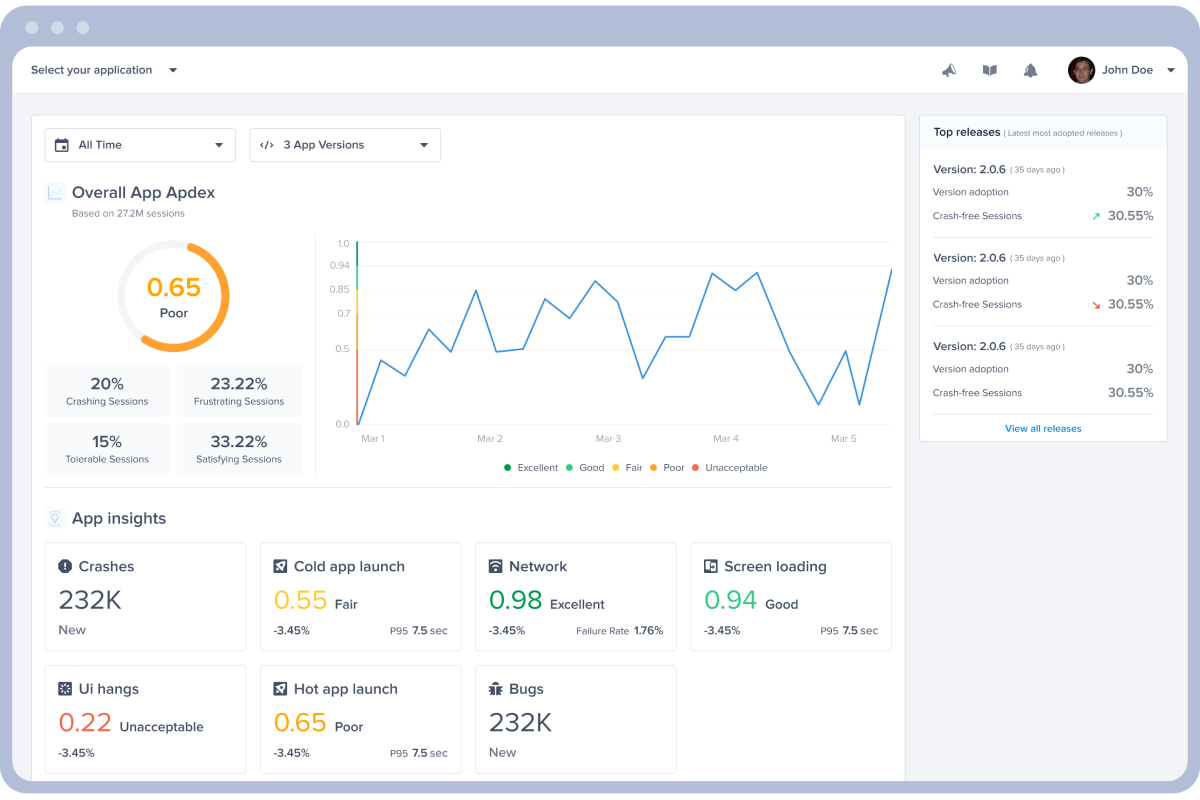Click the megaphone announcements icon

click(949, 70)
